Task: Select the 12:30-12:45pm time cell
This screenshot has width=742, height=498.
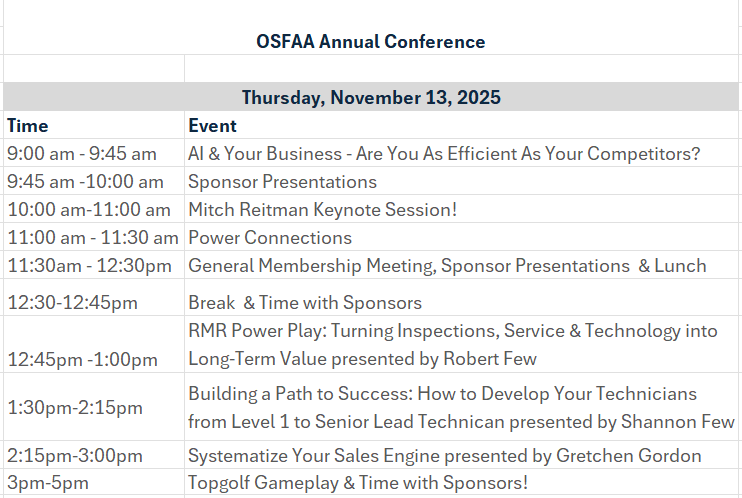Action: pos(72,302)
